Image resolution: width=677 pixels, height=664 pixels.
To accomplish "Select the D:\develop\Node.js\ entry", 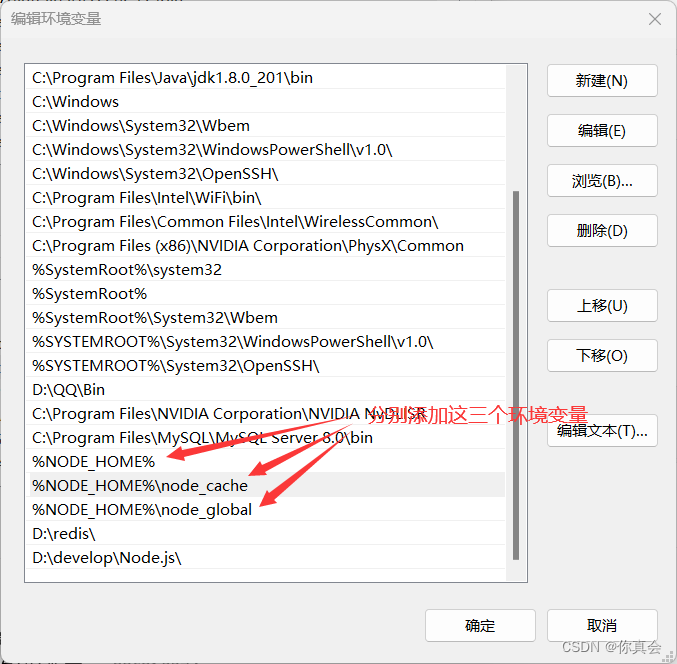I will pos(266,558).
